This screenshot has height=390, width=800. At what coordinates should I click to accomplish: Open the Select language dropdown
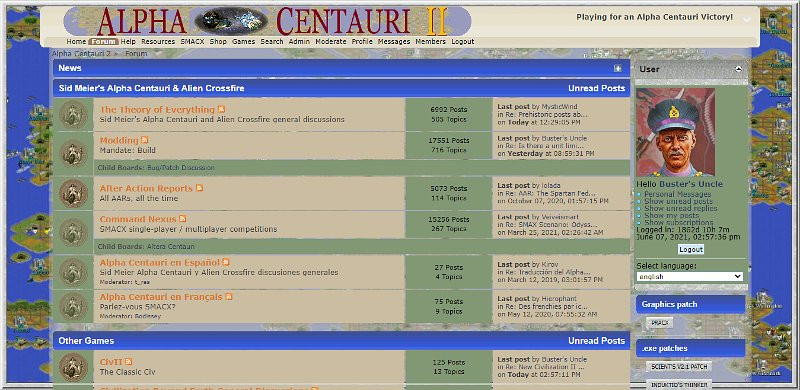click(690, 276)
